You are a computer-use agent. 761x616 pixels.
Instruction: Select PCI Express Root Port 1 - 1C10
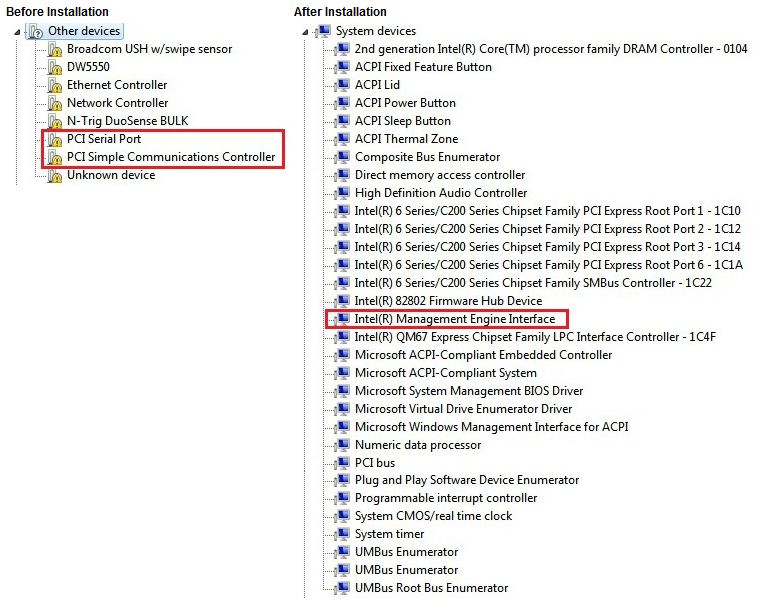pyautogui.click(x=547, y=211)
